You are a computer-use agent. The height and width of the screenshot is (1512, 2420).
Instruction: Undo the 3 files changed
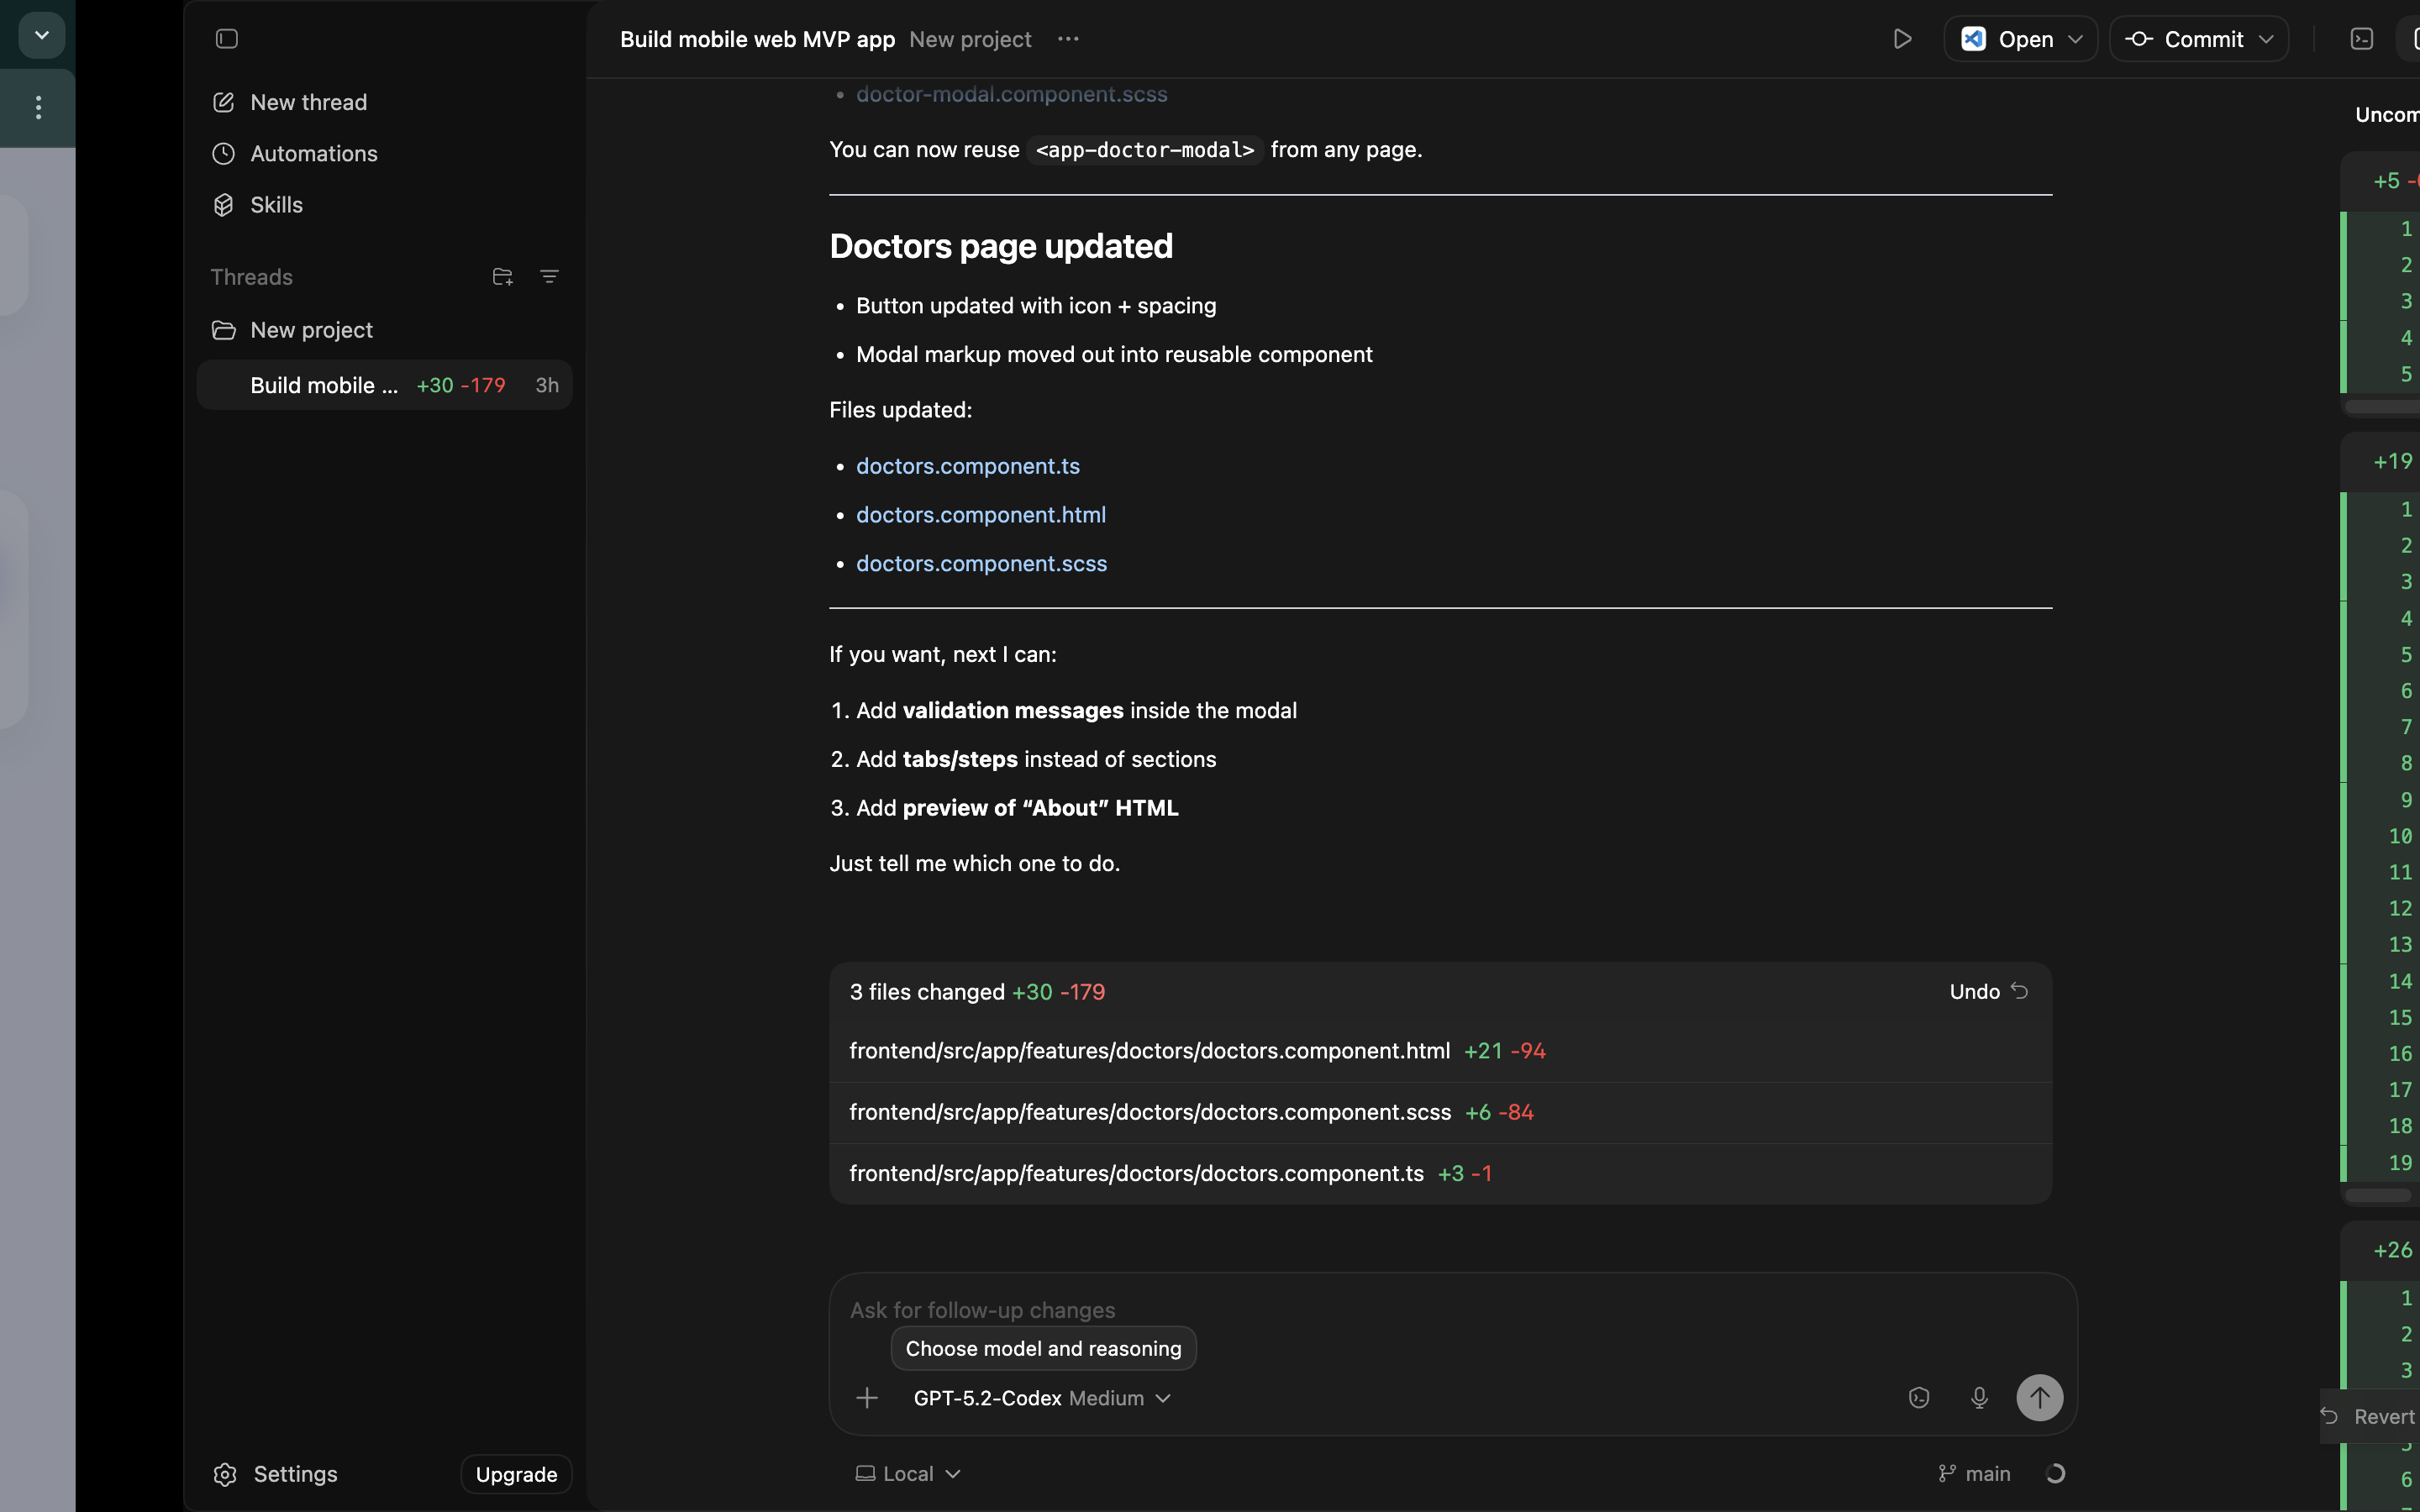point(1988,991)
